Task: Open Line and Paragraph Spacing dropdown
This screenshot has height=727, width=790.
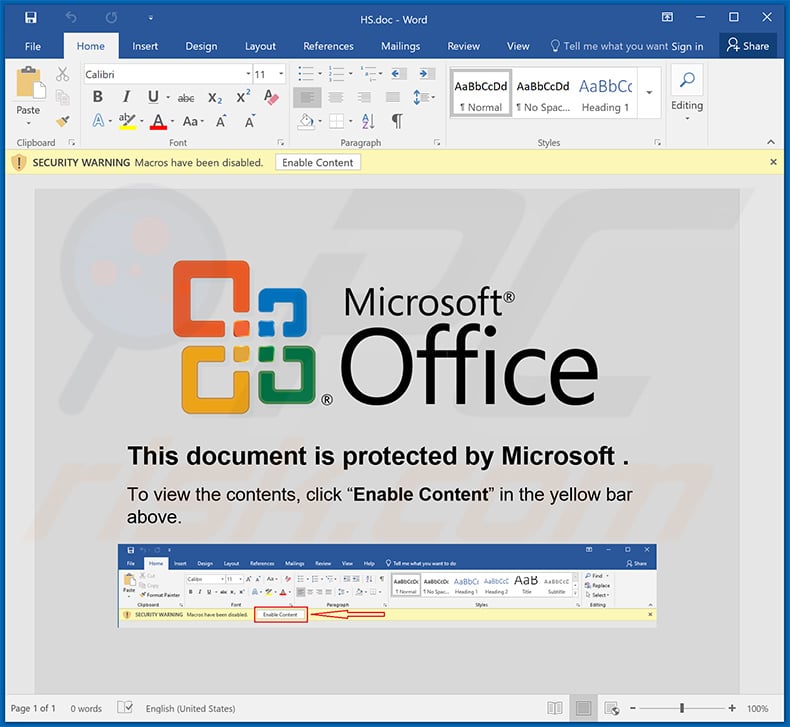Action: click(423, 97)
